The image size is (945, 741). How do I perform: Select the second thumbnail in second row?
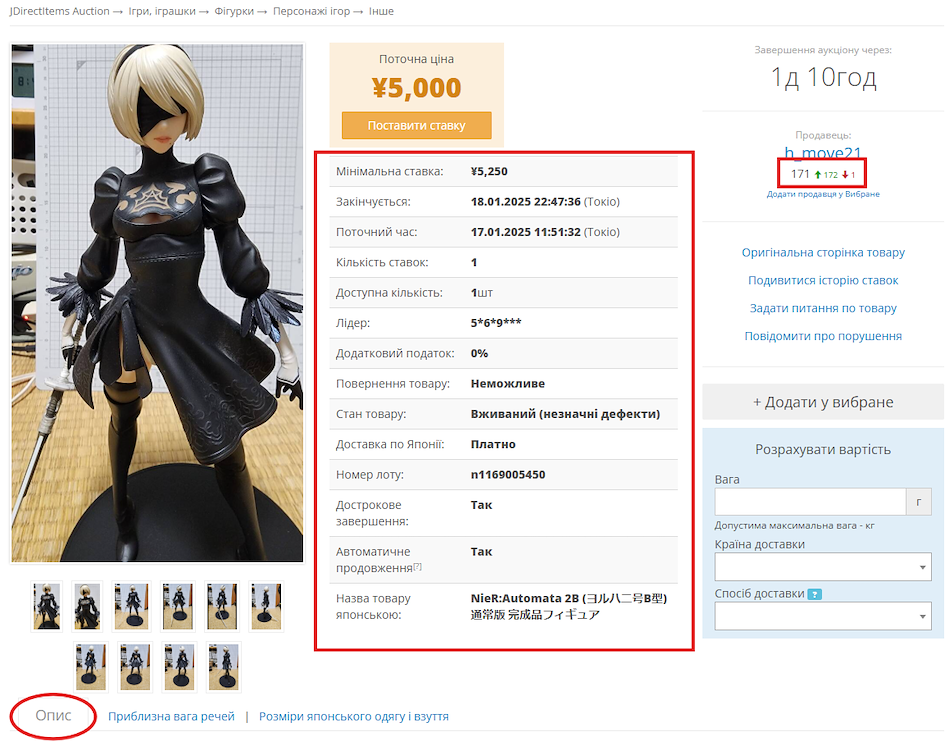(134, 666)
